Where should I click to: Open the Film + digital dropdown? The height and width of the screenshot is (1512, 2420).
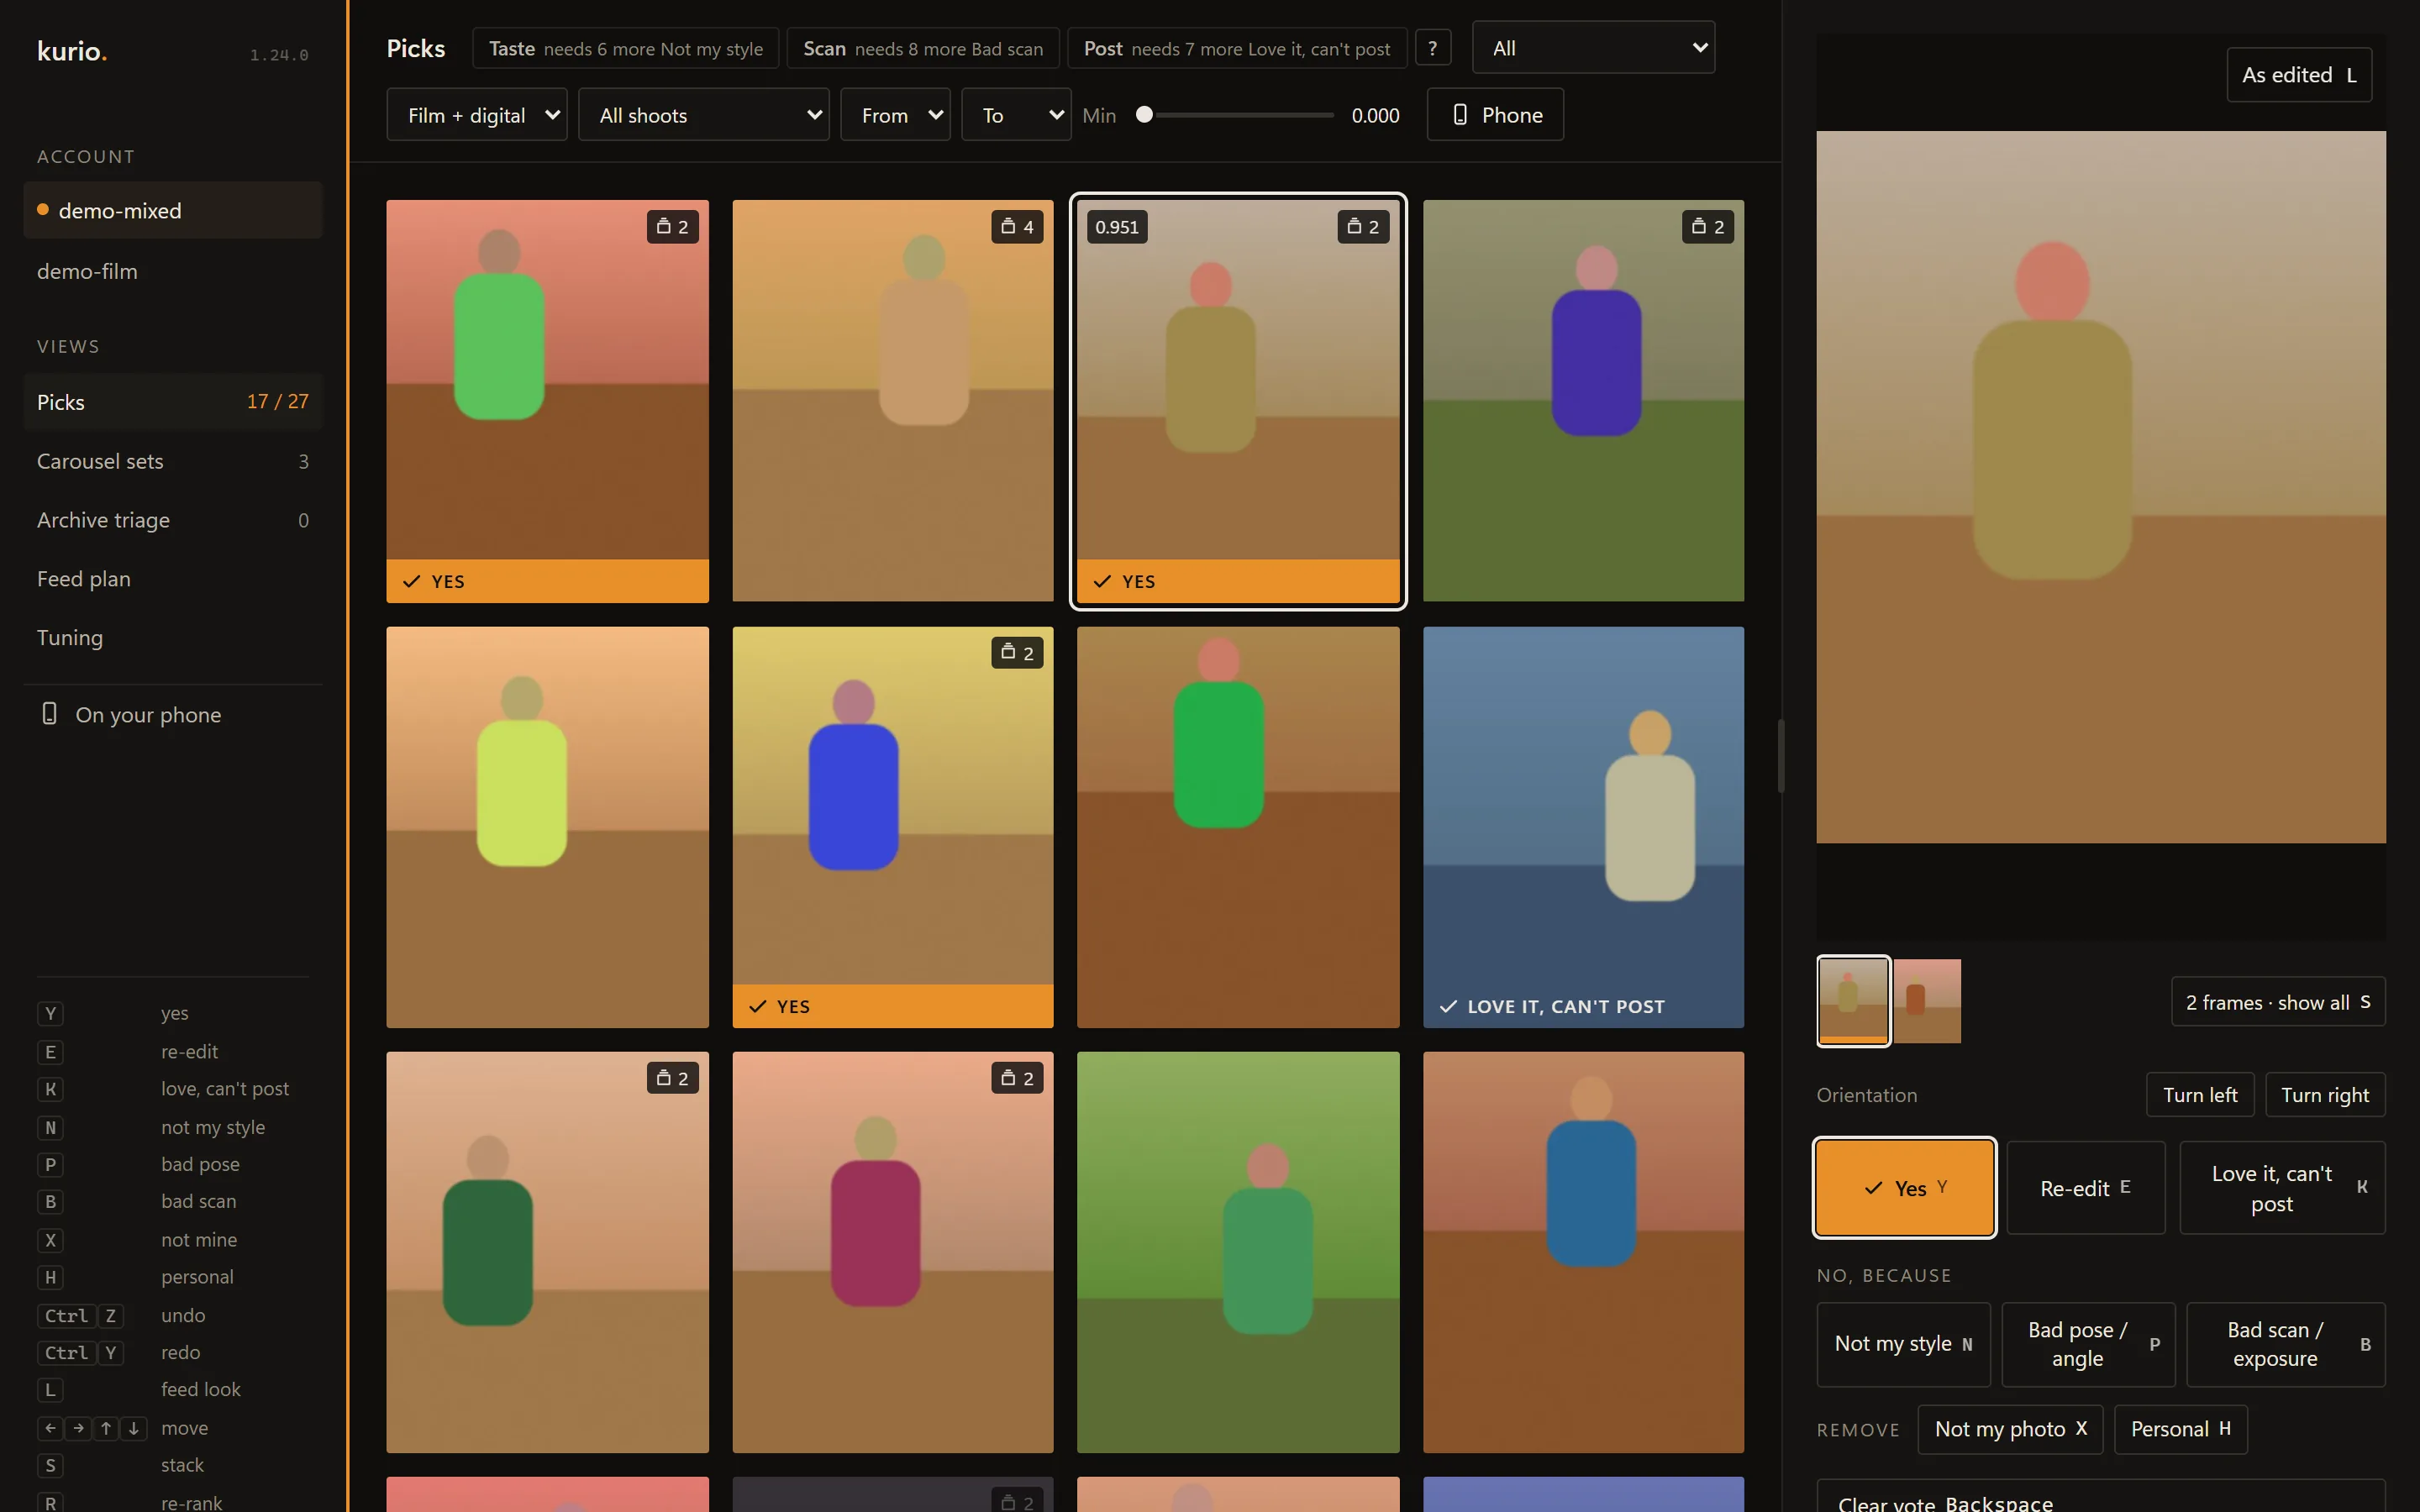pos(477,115)
